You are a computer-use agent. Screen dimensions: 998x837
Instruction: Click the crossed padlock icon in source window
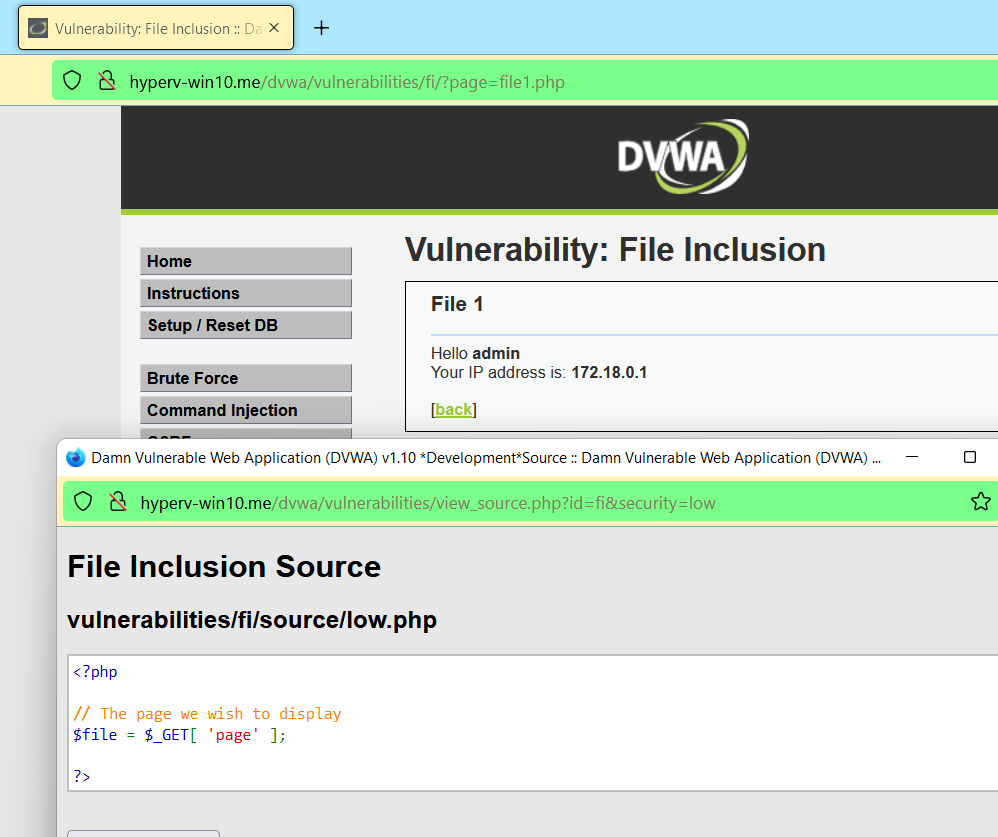pyautogui.click(x=118, y=502)
